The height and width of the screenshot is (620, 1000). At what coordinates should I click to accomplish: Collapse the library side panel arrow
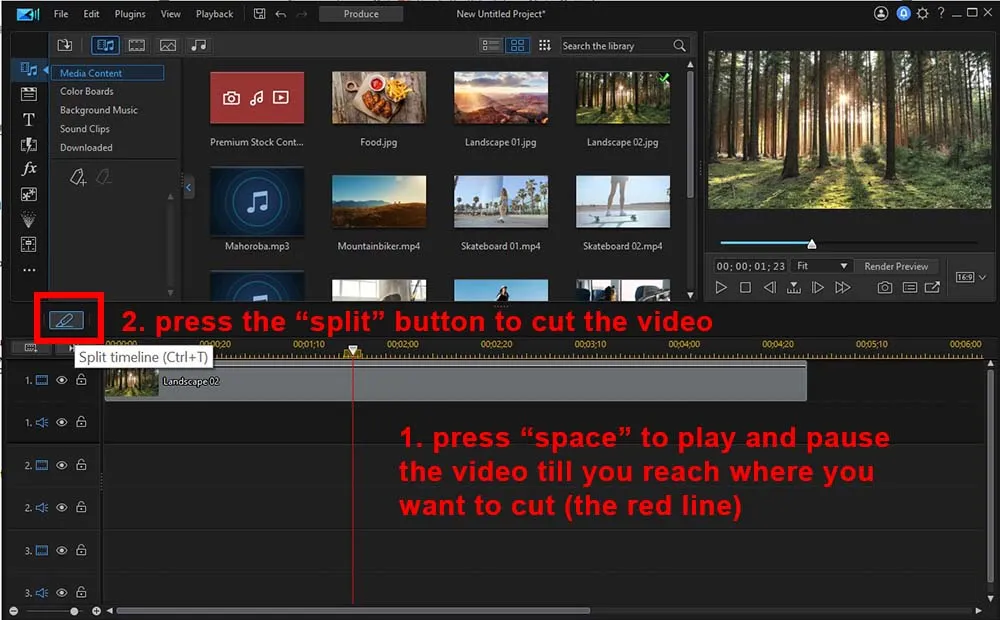click(189, 187)
